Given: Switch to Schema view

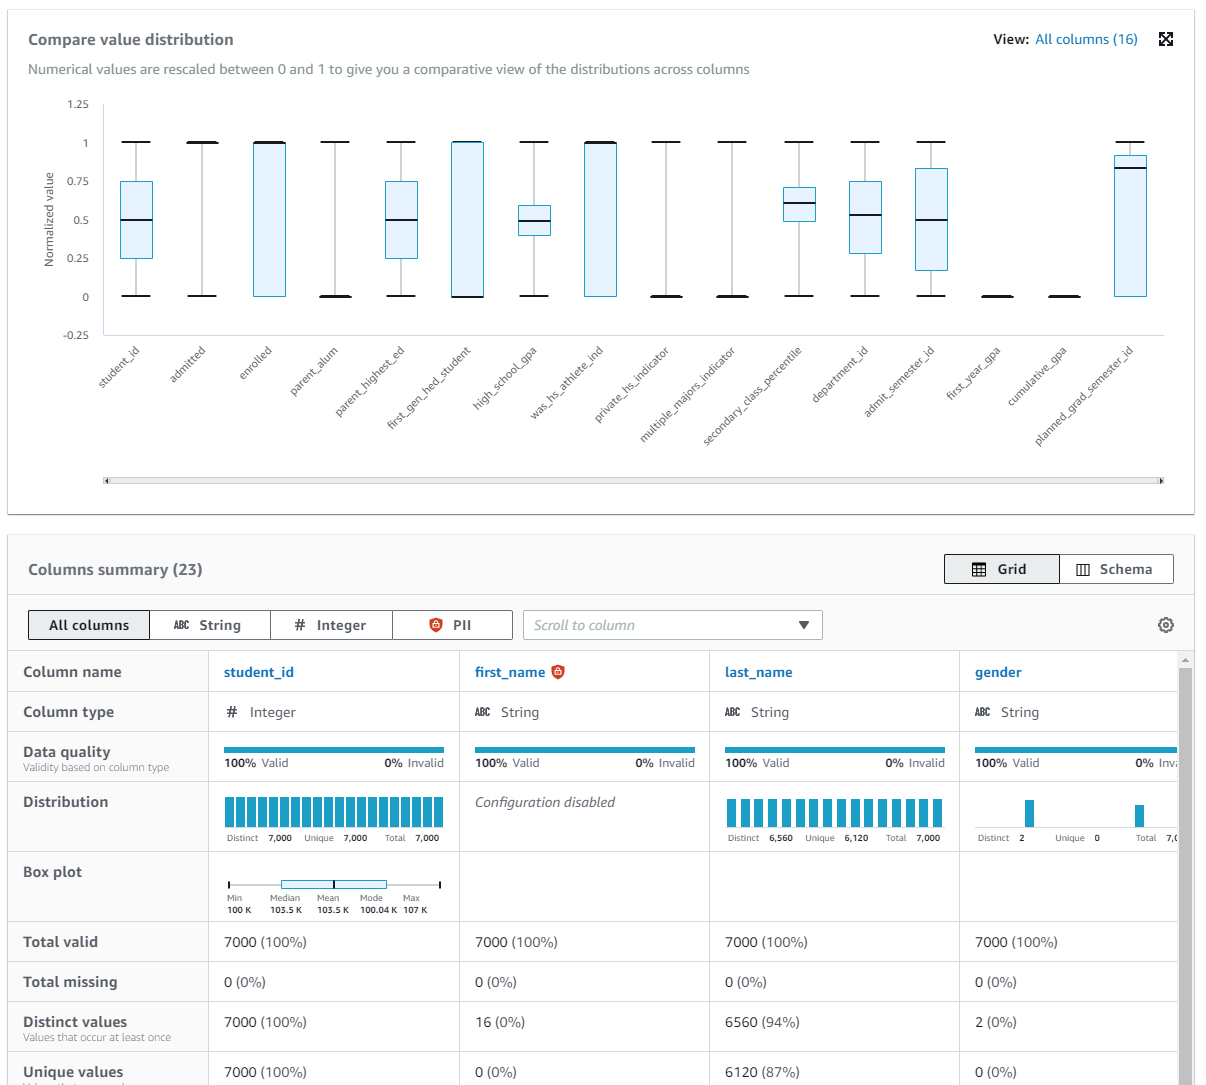Looking at the screenshot, I should [x=1116, y=569].
